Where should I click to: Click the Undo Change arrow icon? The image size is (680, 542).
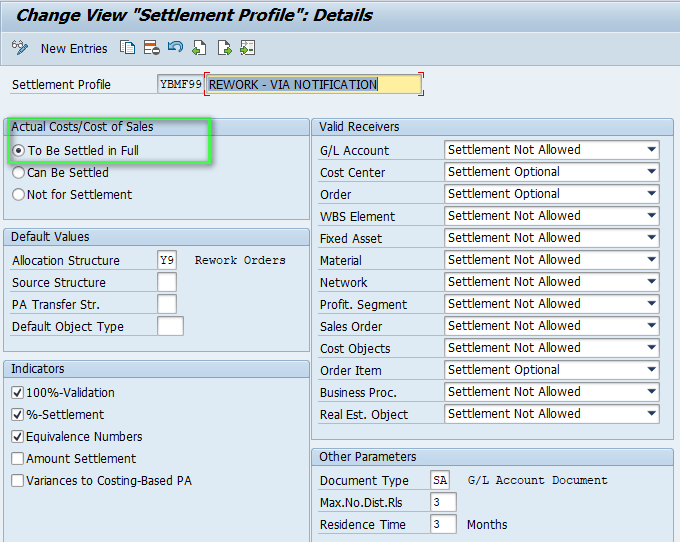175,47
